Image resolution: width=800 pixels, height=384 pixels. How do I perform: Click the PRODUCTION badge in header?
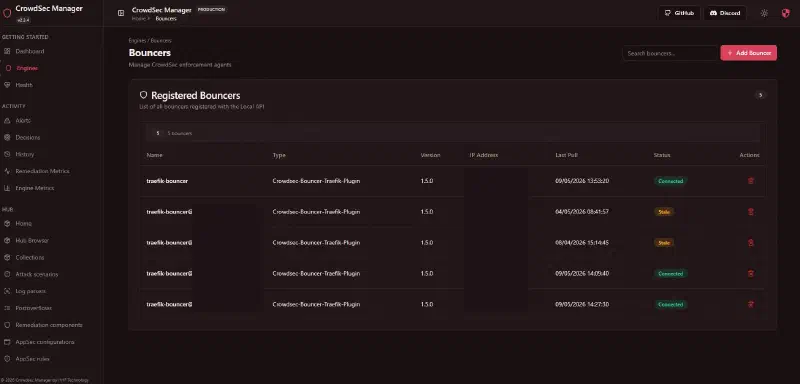click(211, 9)
